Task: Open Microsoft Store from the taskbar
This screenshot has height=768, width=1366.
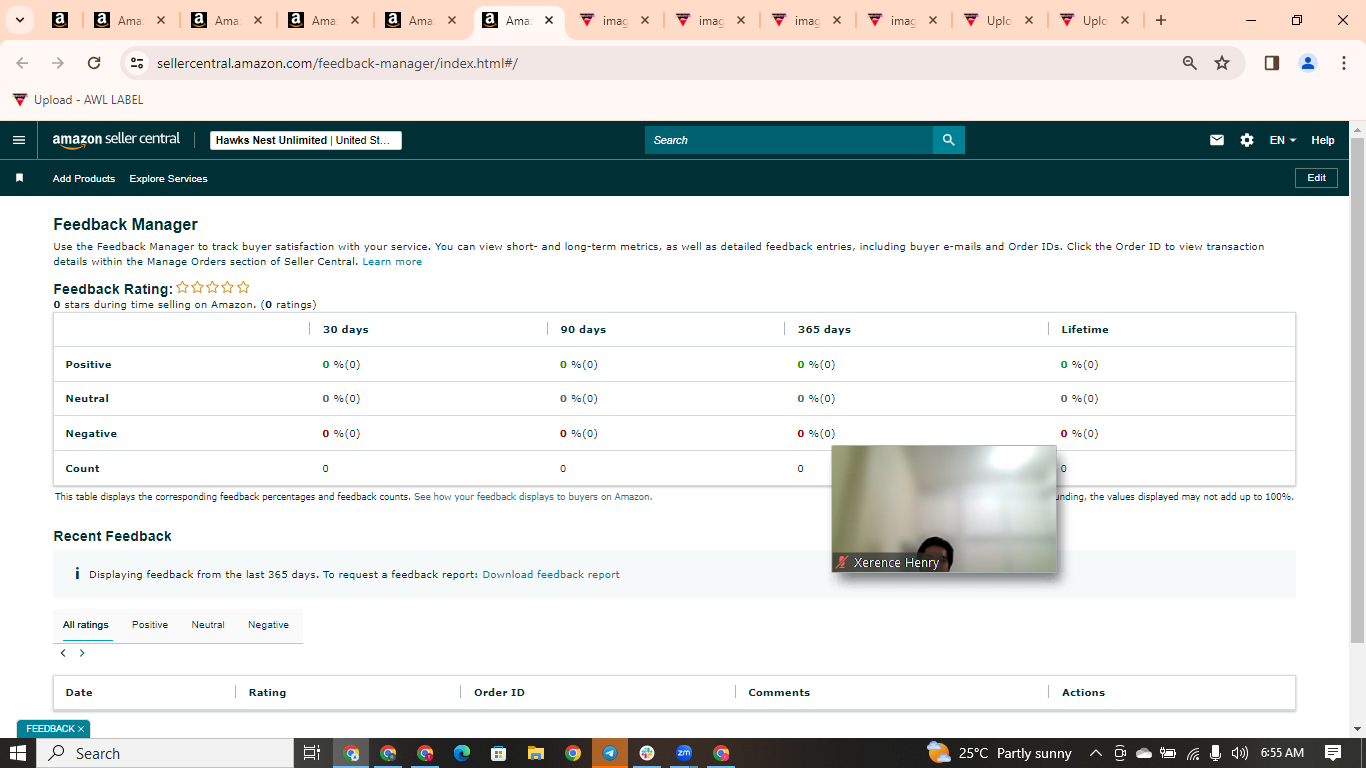Action: tap(498, 753)
